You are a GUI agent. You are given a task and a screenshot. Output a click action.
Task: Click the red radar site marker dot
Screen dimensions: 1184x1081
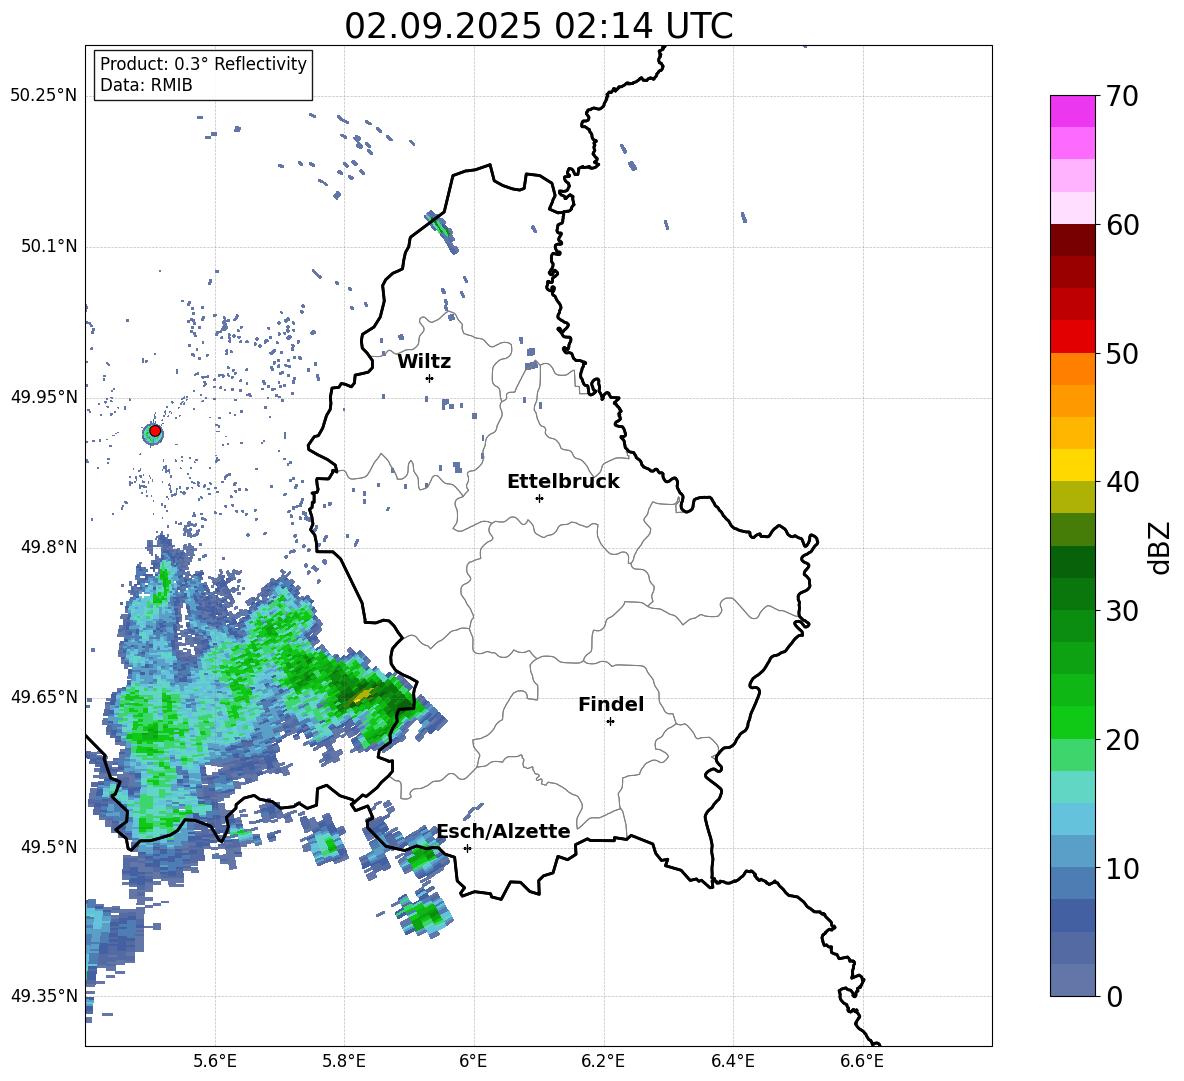pos(155,431)
